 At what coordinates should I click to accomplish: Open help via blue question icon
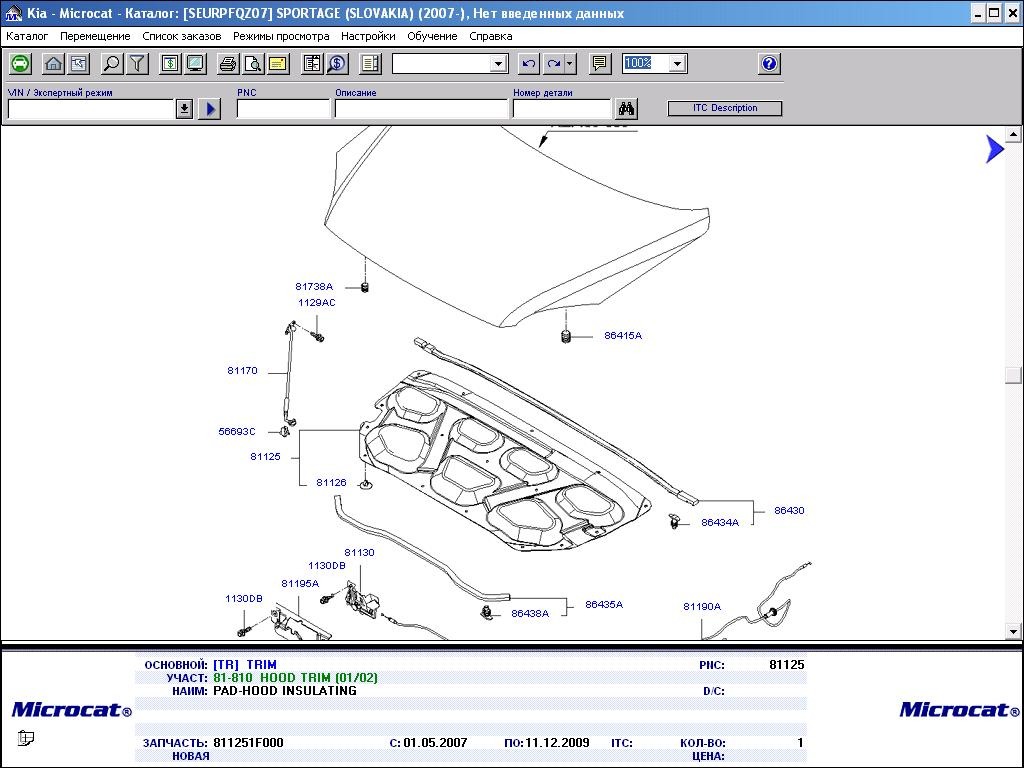coord(769,63)
